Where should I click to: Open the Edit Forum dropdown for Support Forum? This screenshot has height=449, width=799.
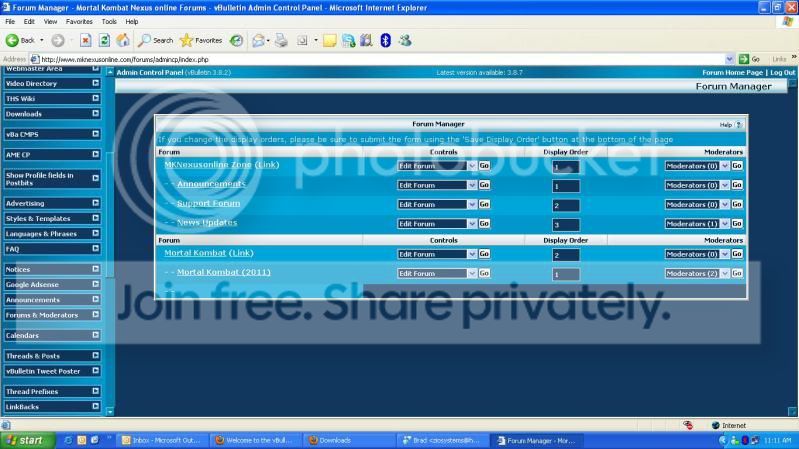coord(437,204)
